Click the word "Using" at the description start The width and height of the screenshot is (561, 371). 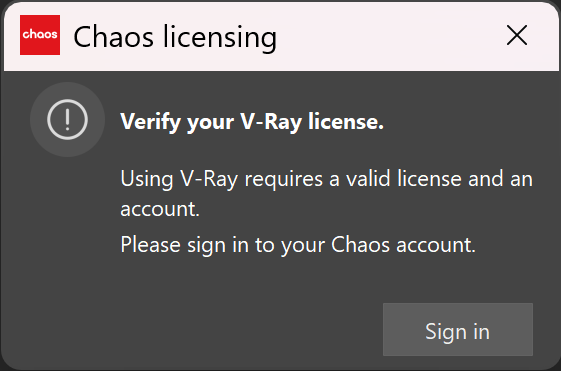(x=147, y=179)
